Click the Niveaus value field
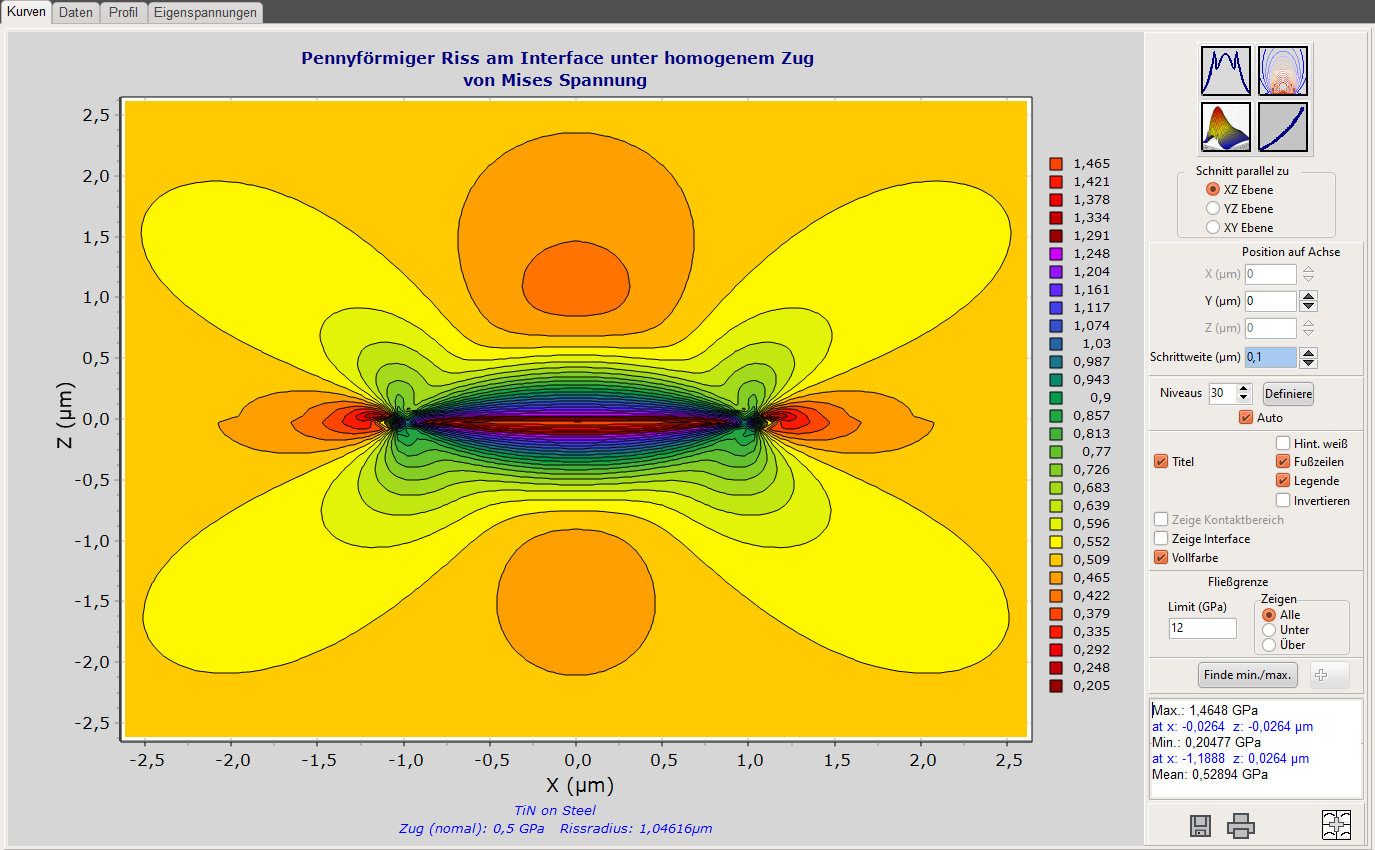 (1222, 393)
